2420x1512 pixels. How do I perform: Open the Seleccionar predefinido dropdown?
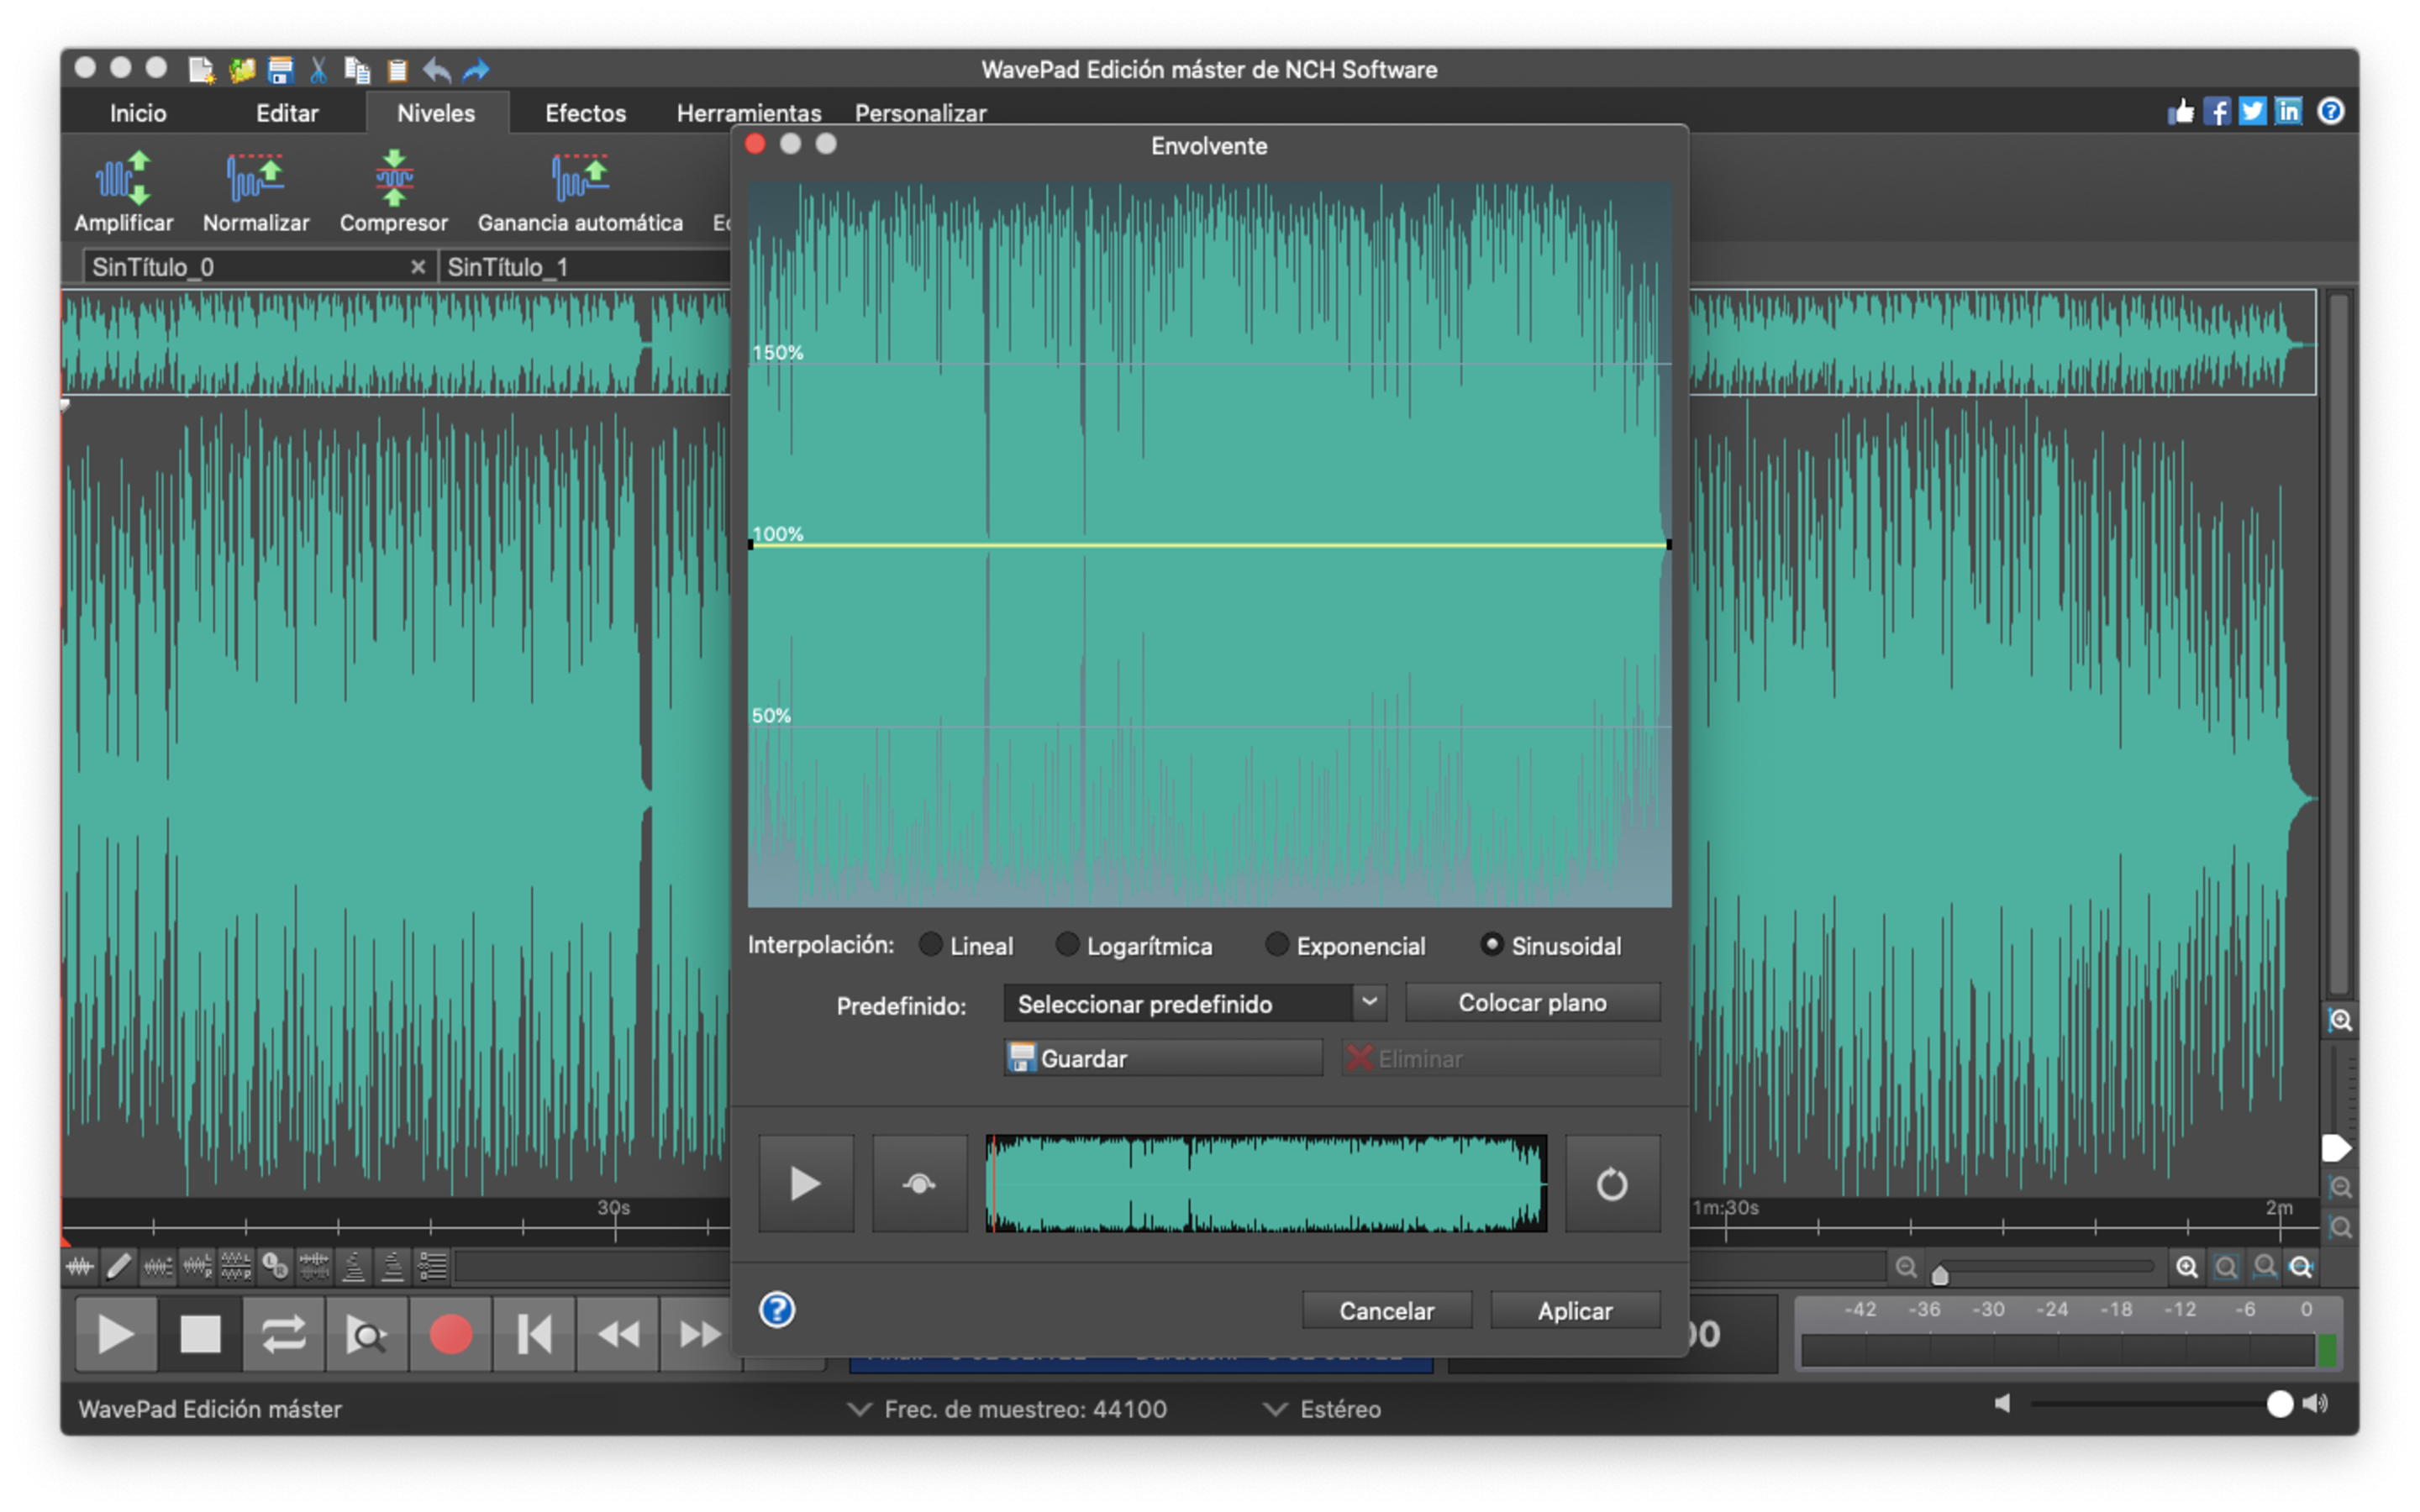(x=1194, y=1003)
